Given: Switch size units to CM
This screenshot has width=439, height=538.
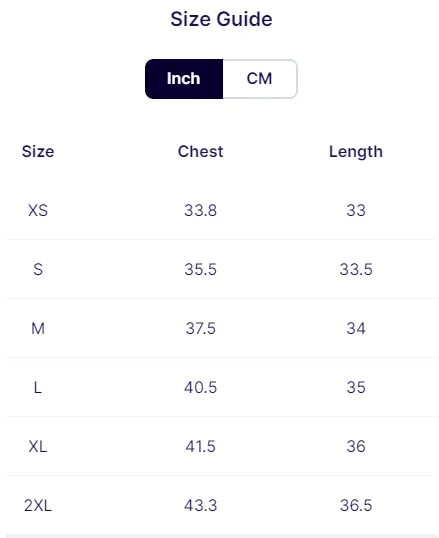Looking at the screenshot, I should 260,79.
